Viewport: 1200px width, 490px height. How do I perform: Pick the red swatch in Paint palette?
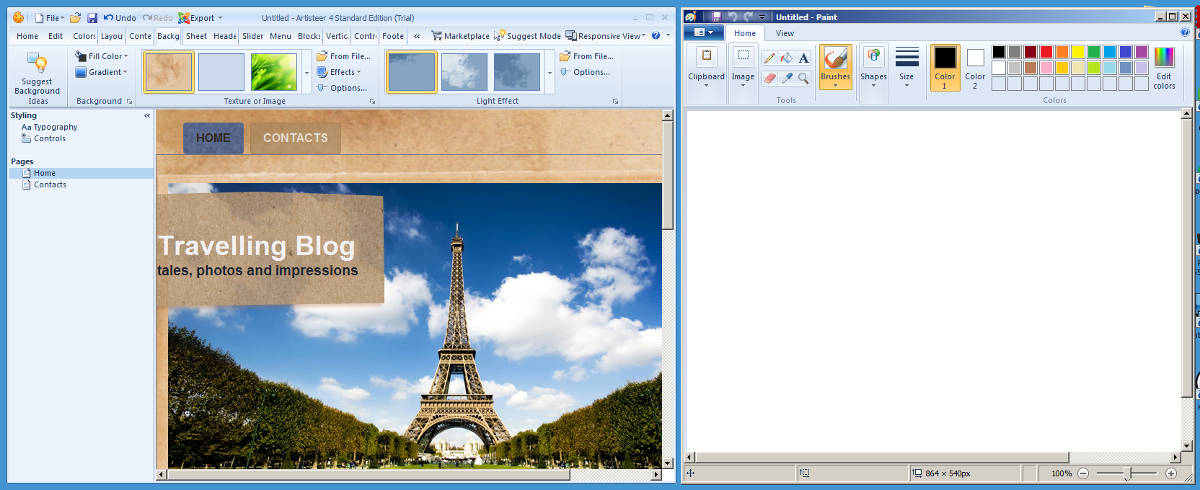point(1046,51)
